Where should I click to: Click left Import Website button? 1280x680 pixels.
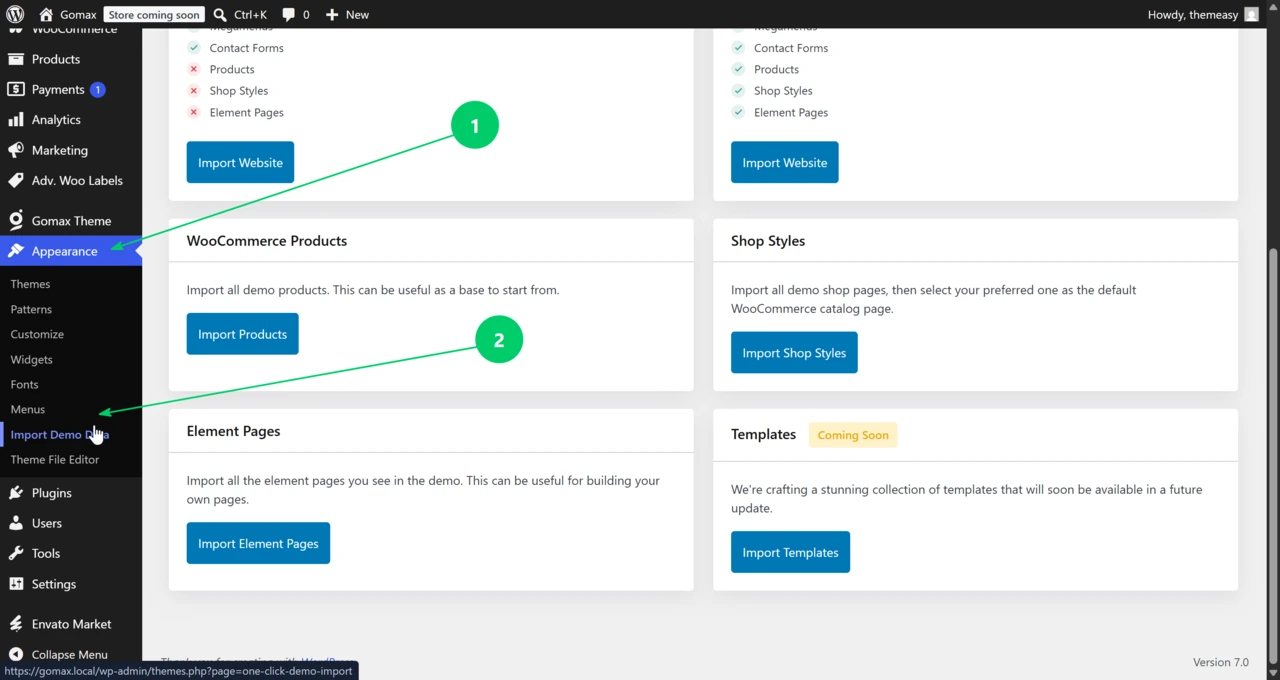point(240,162)
